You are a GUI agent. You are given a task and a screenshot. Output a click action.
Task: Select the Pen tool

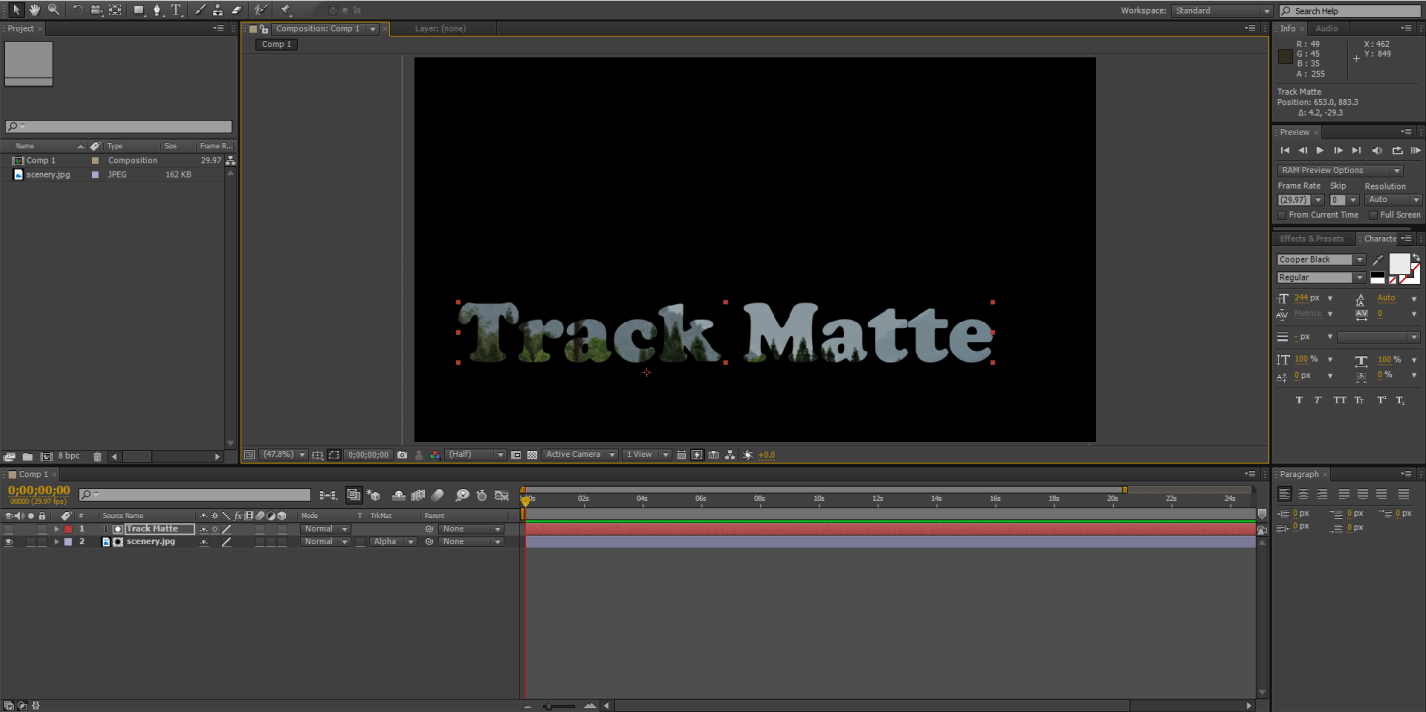click(x=157, y=9)
